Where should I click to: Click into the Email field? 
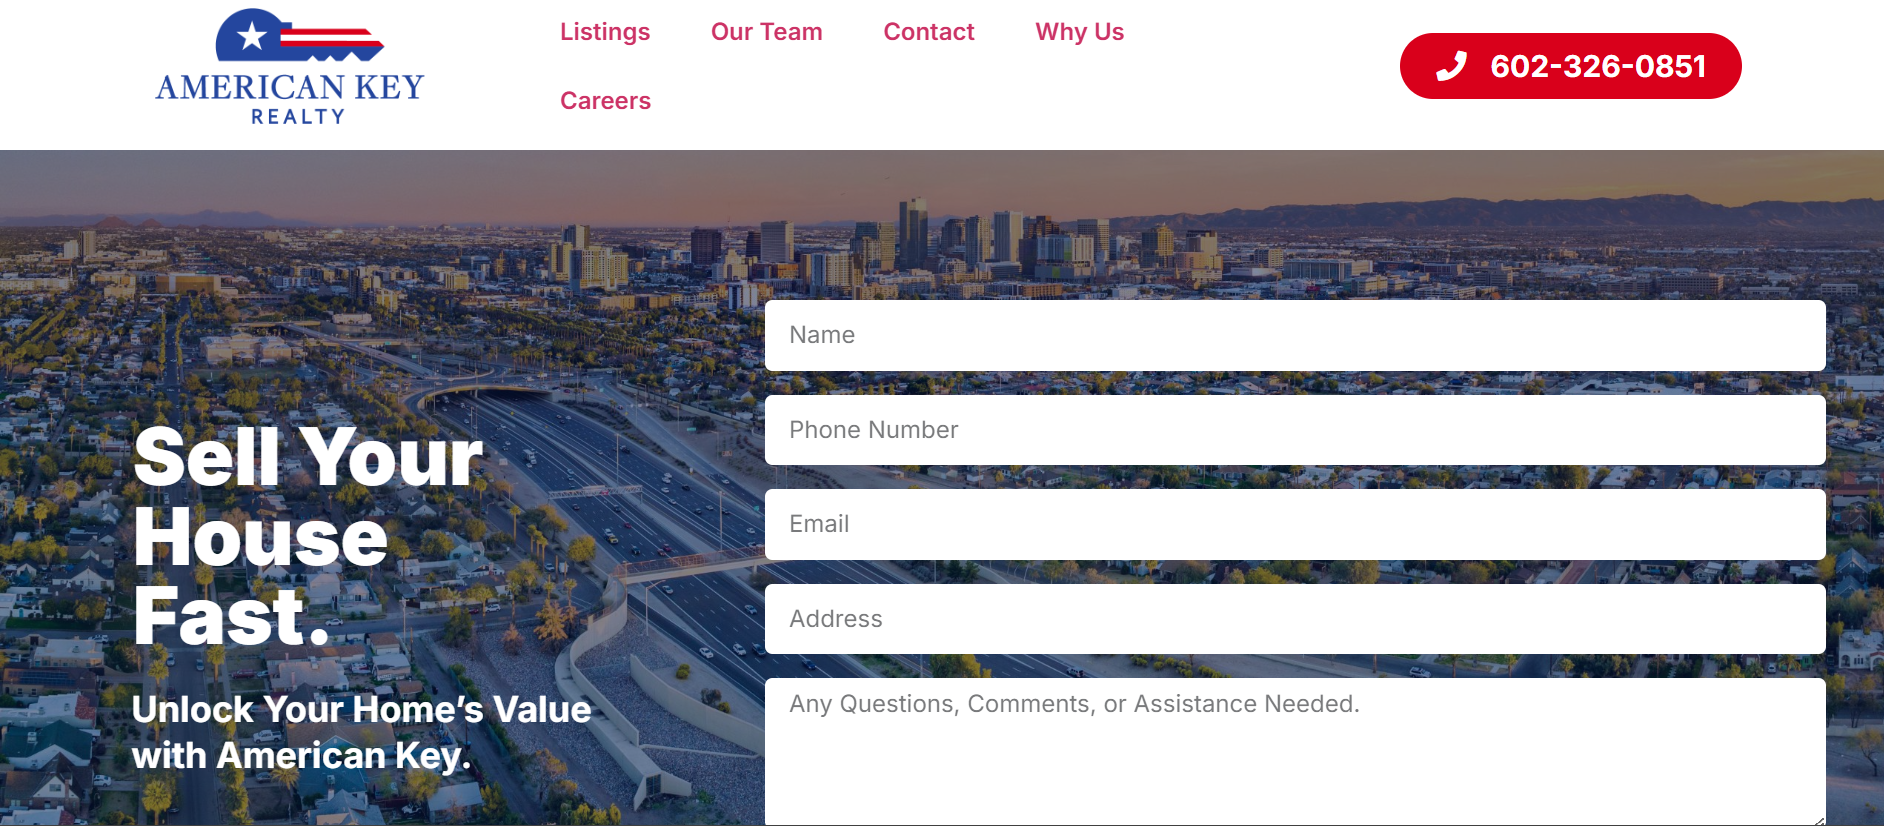1295,524
